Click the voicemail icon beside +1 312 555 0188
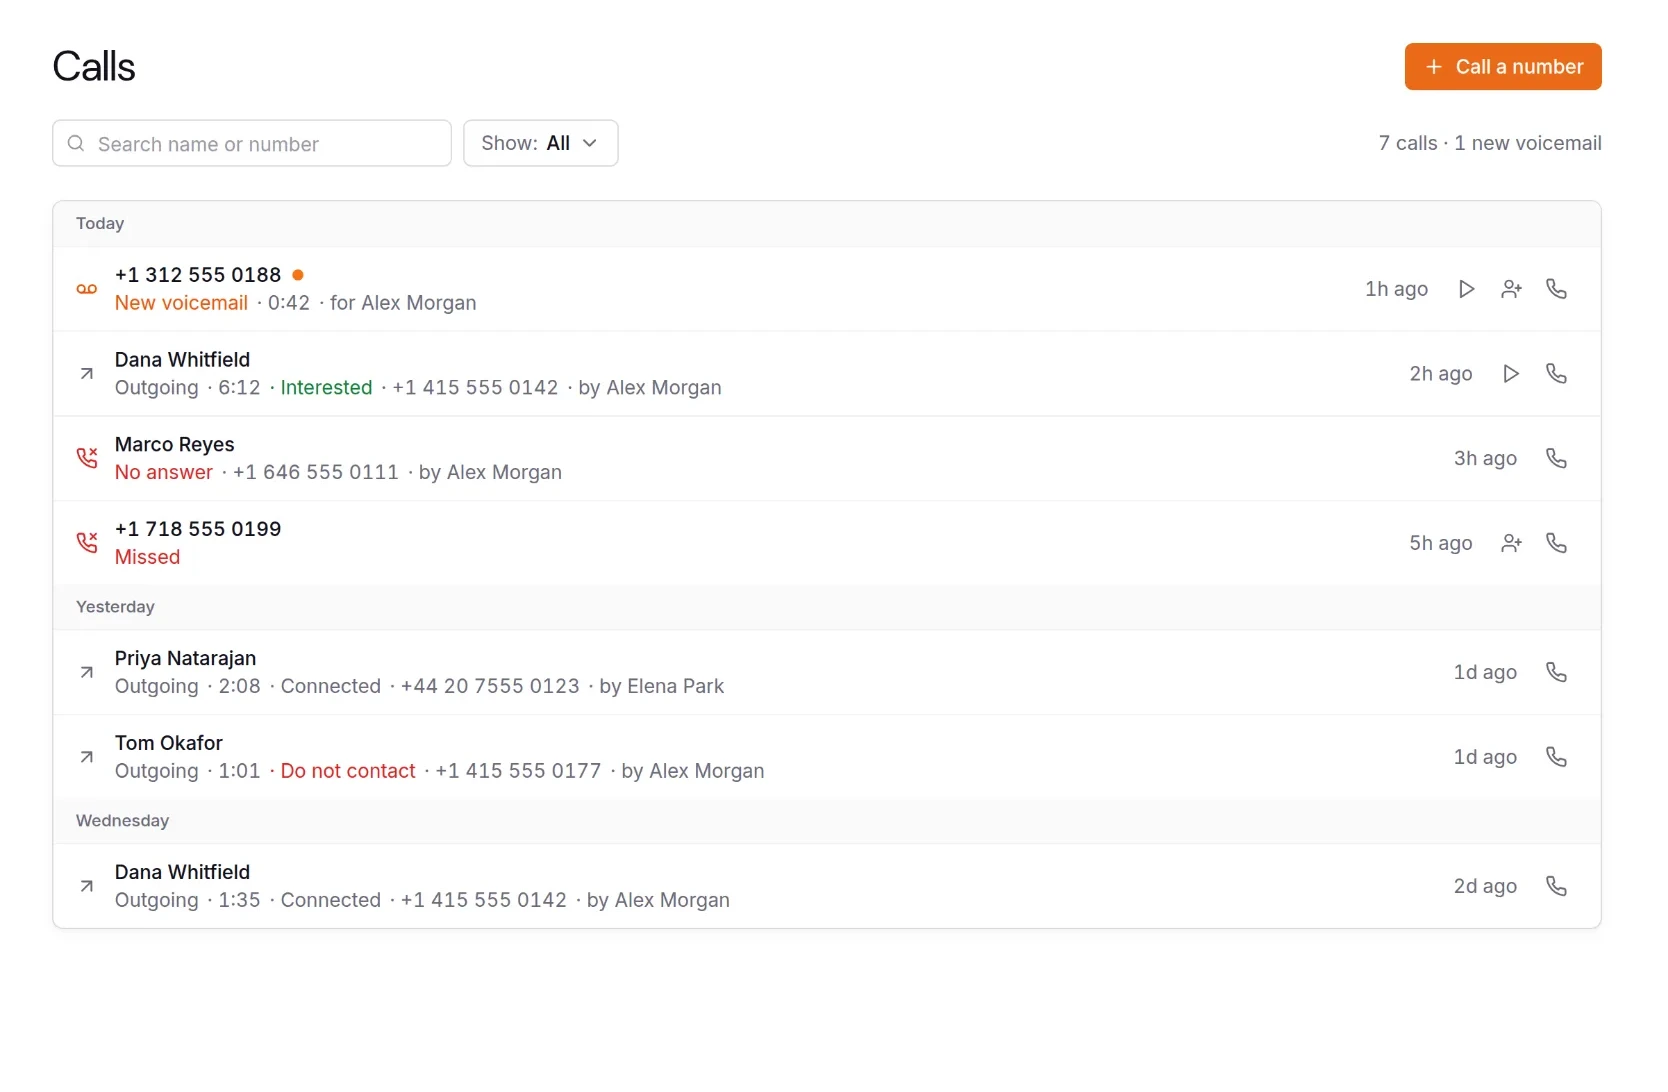Viewport: 1668px width, 1092px height. pyautogui.click(x=87, y=289)
